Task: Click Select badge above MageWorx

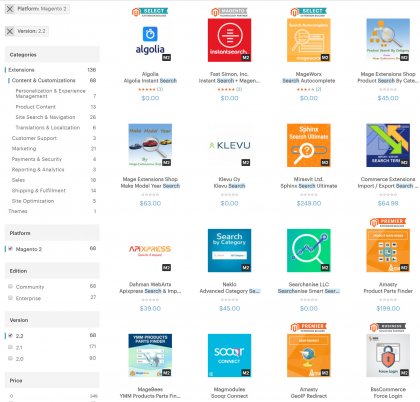Action: click(309, 12)
